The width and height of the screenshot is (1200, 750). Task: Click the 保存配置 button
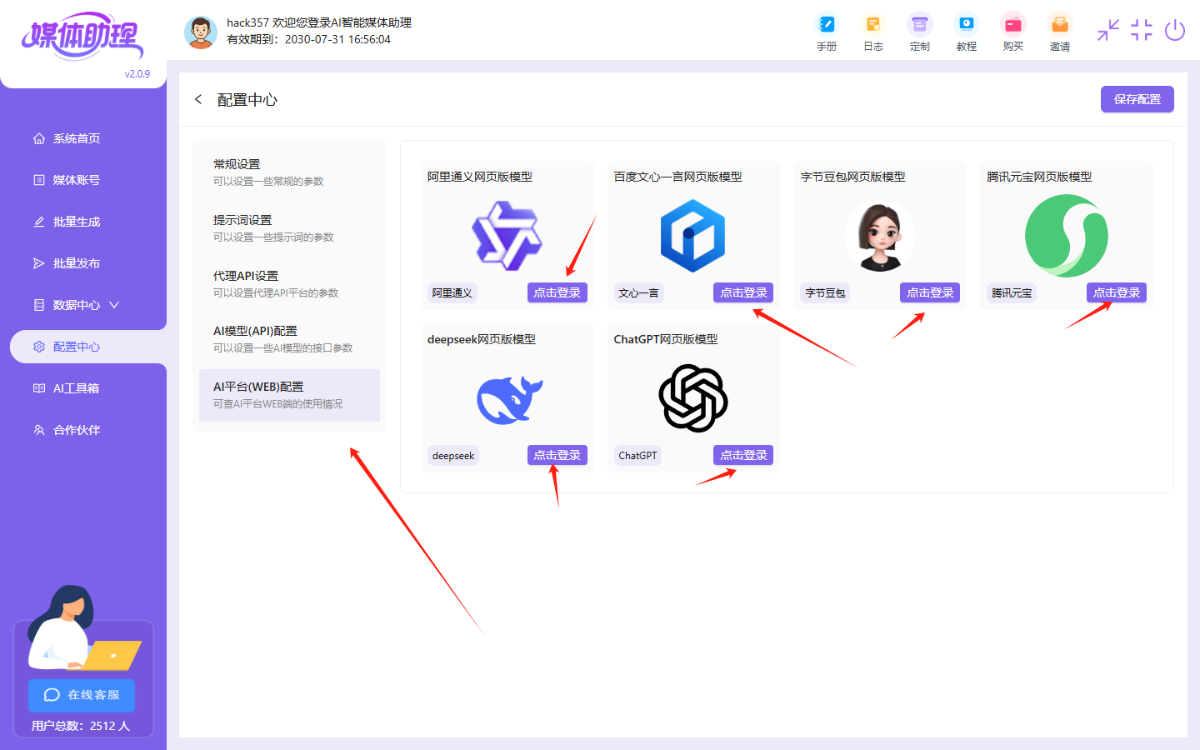[1137, 99]
